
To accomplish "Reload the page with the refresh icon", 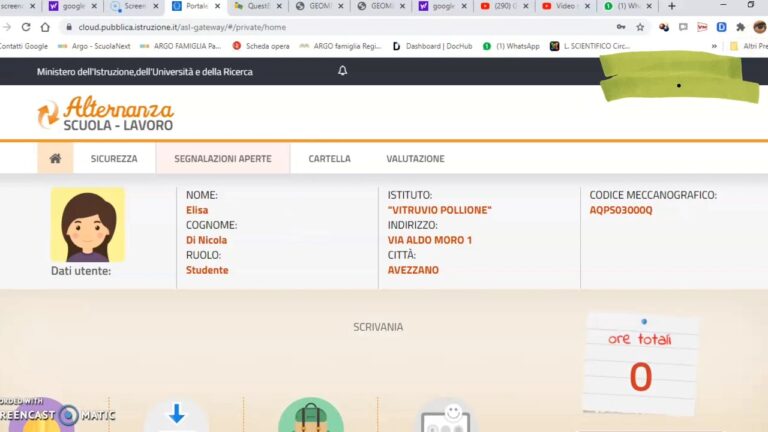I will [x=26, y=27].
